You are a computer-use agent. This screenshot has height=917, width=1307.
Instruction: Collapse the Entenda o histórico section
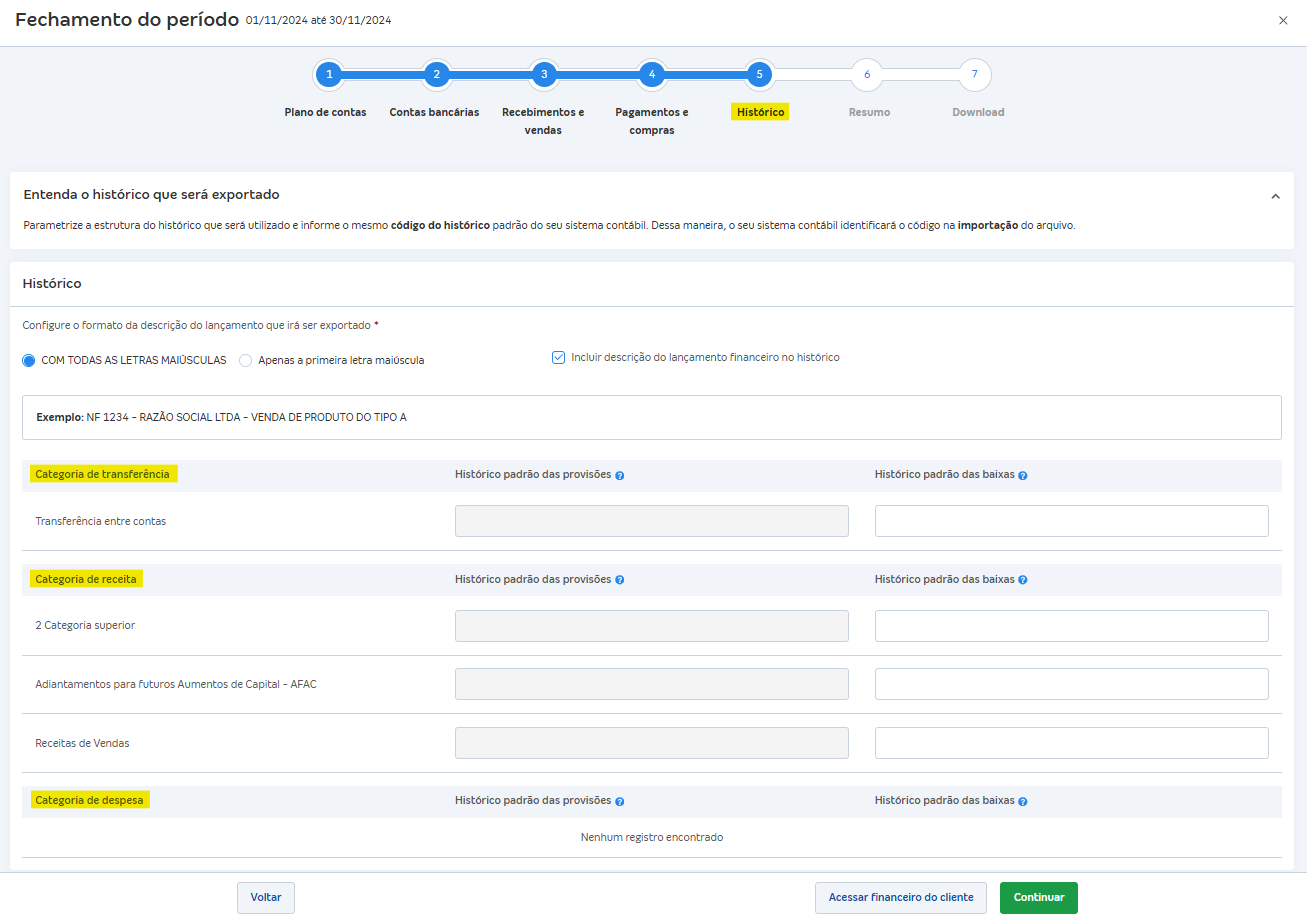[x=1275, y=197]
